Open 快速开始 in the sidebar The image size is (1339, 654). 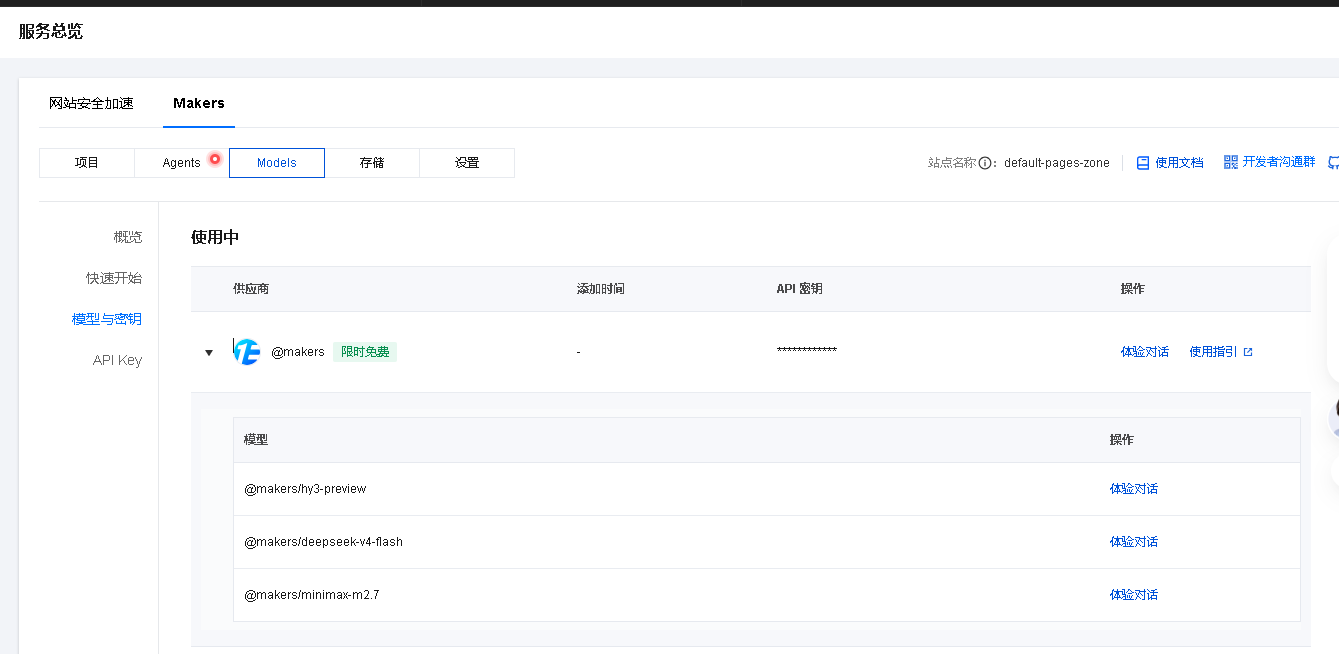coord(114,278)
